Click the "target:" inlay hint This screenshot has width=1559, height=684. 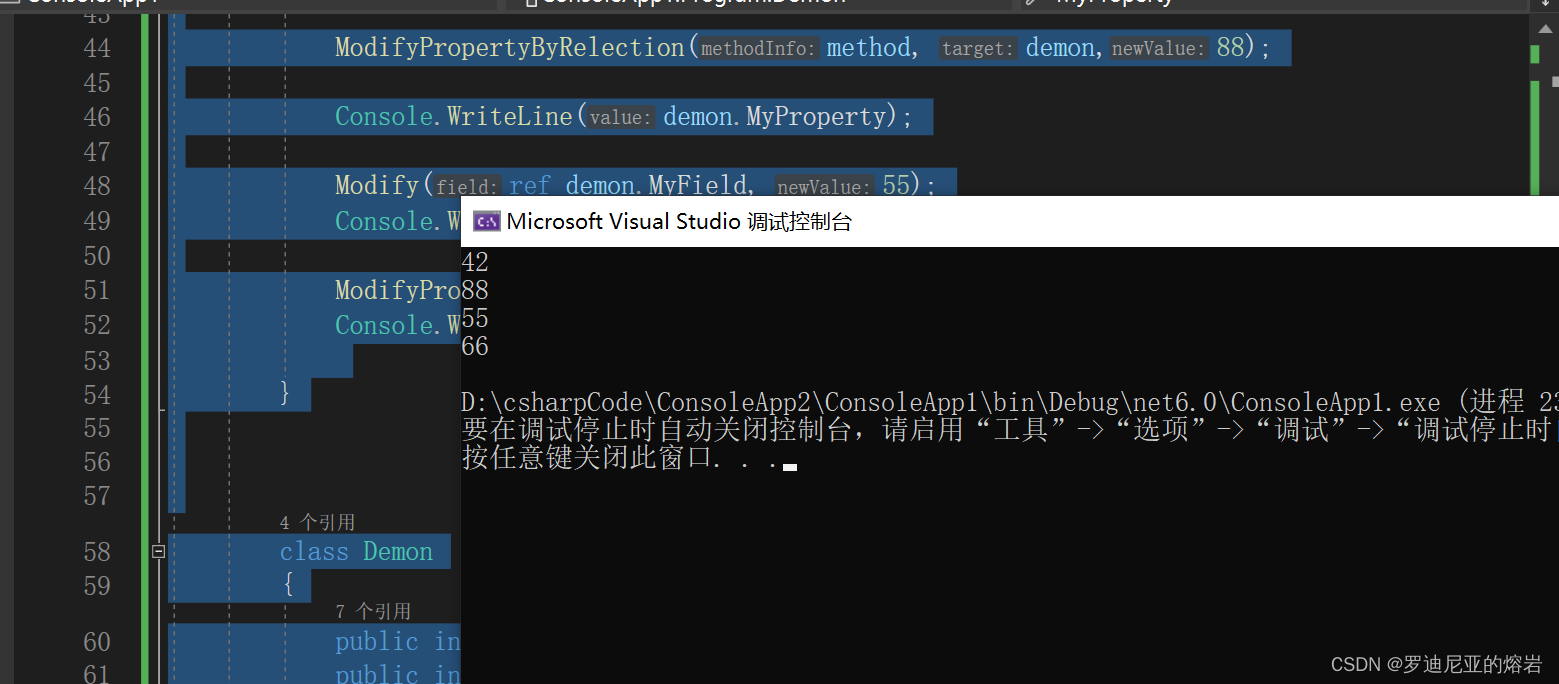coord(978,49)
